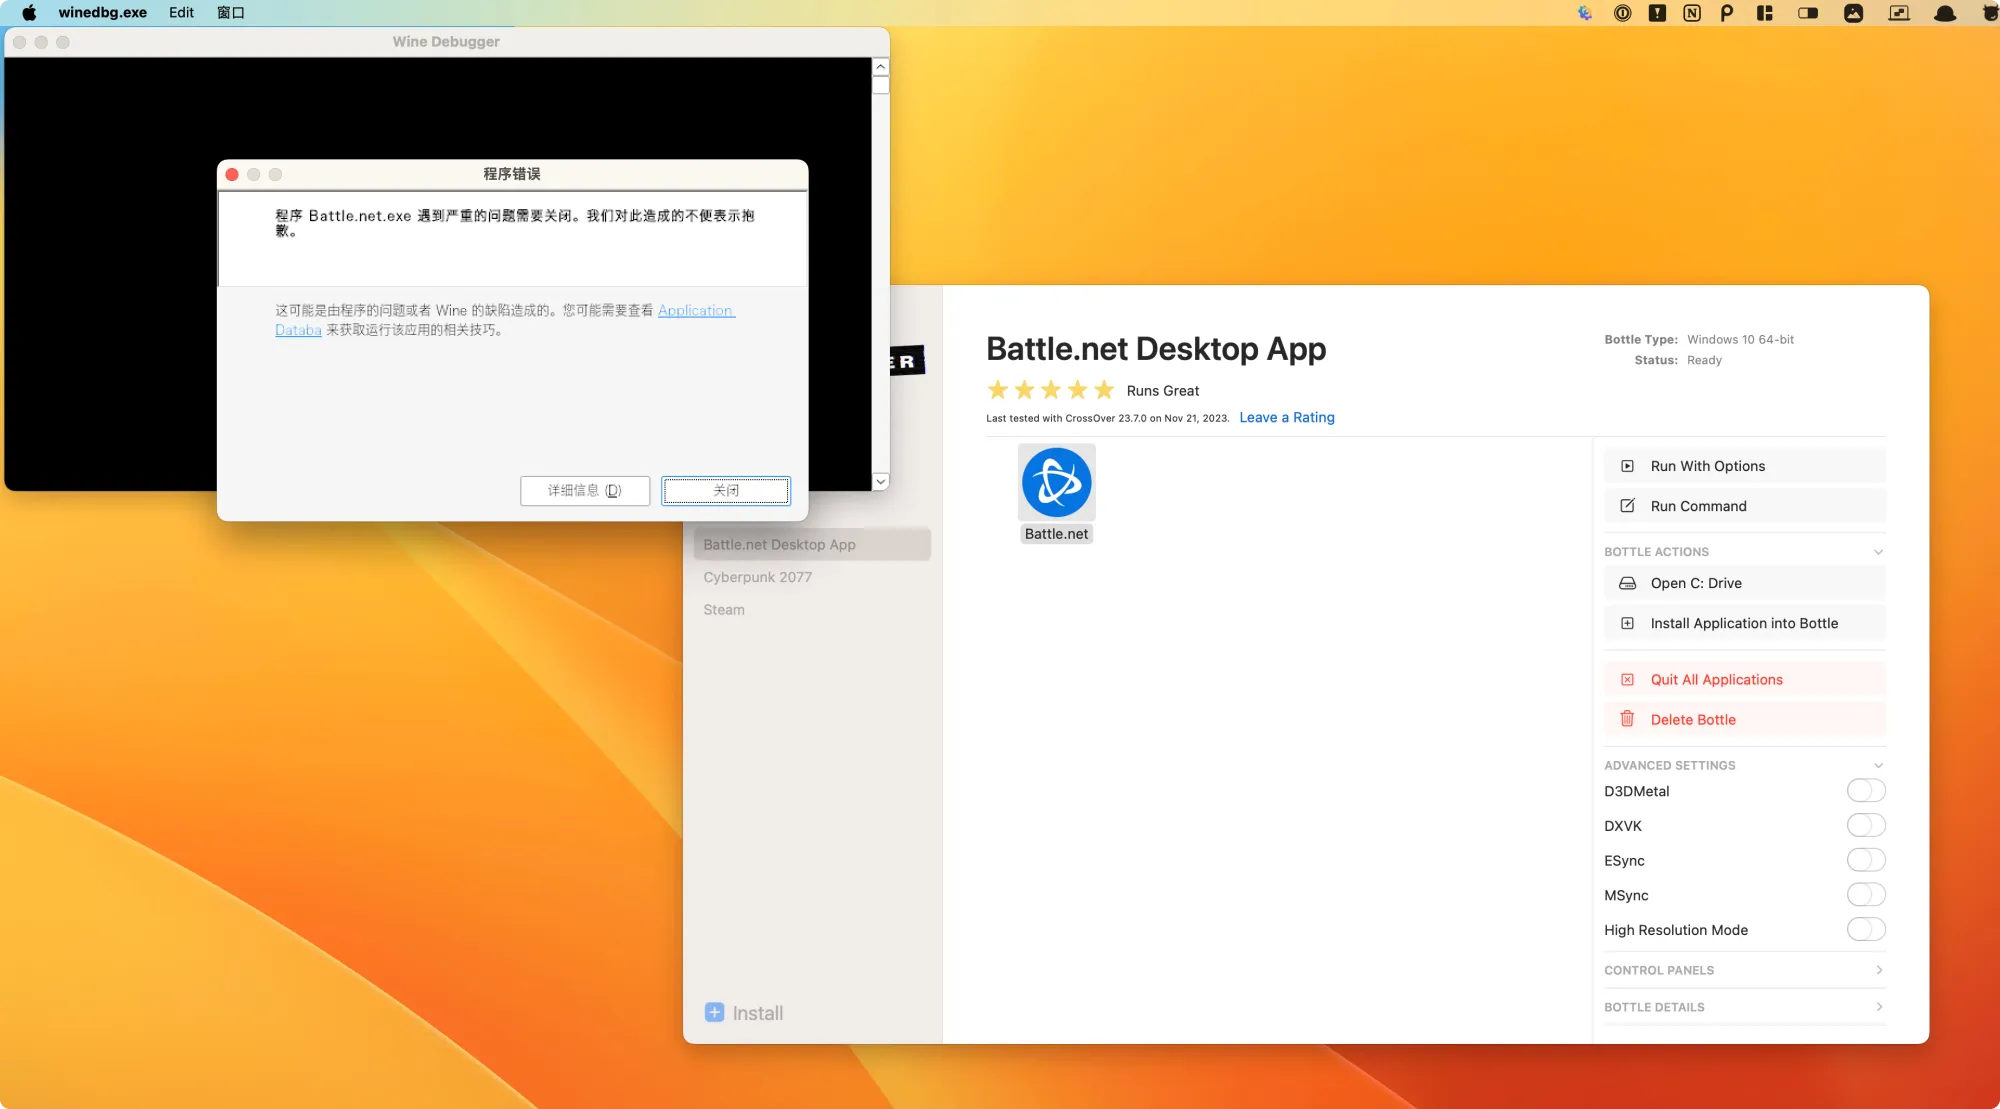The image size is (2000, 1109).
Task: Click the Install Application into Bottle plus icon
Action: (x=1627, y=623)
